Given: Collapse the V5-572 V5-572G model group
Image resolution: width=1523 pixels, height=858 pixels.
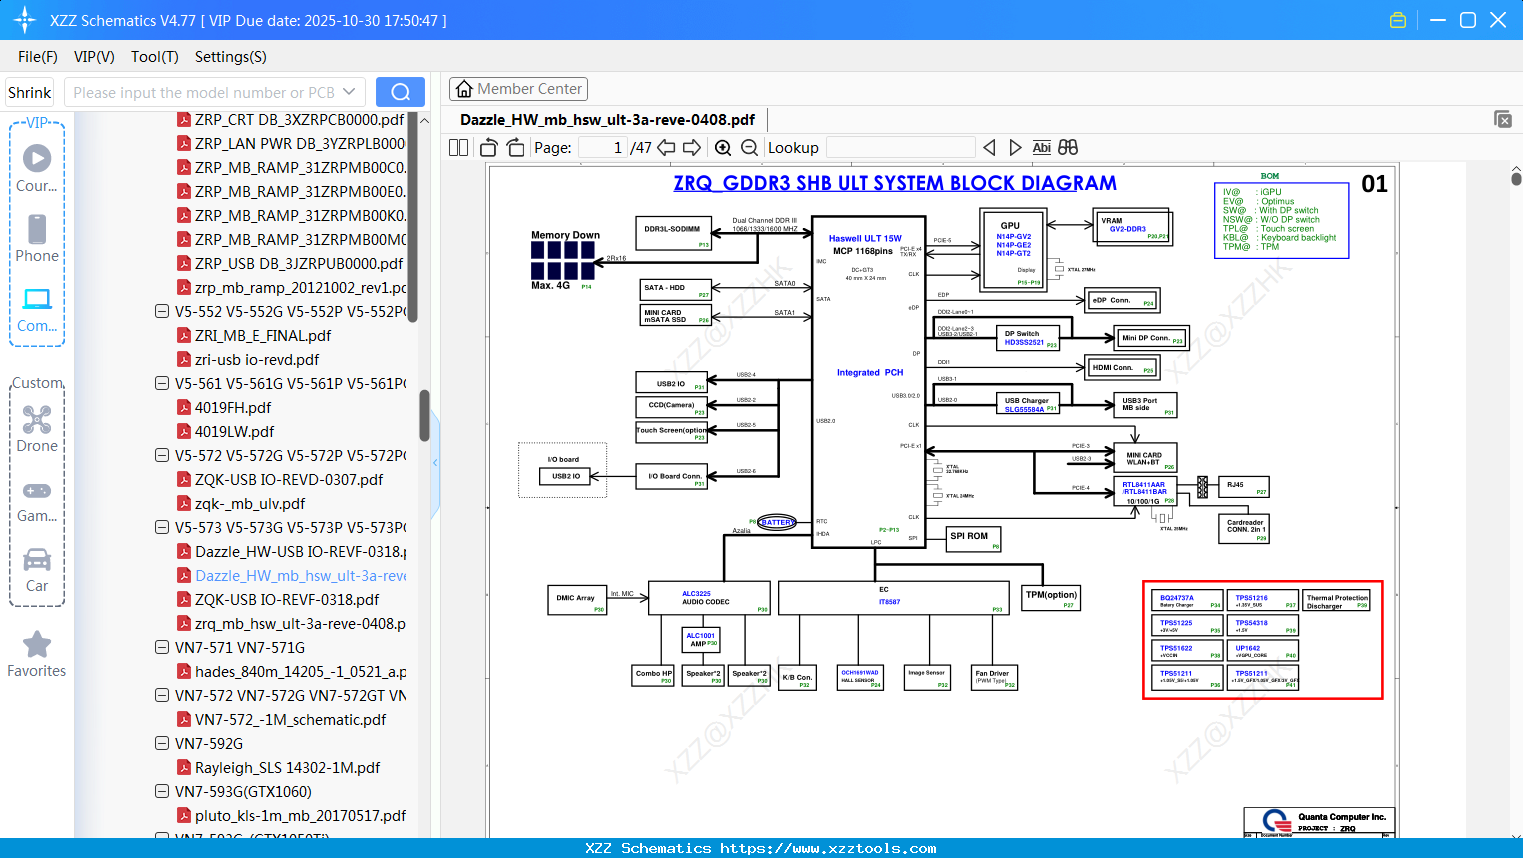Looking at the screenshot, I should pyautogui.click(x=162, y=455).
